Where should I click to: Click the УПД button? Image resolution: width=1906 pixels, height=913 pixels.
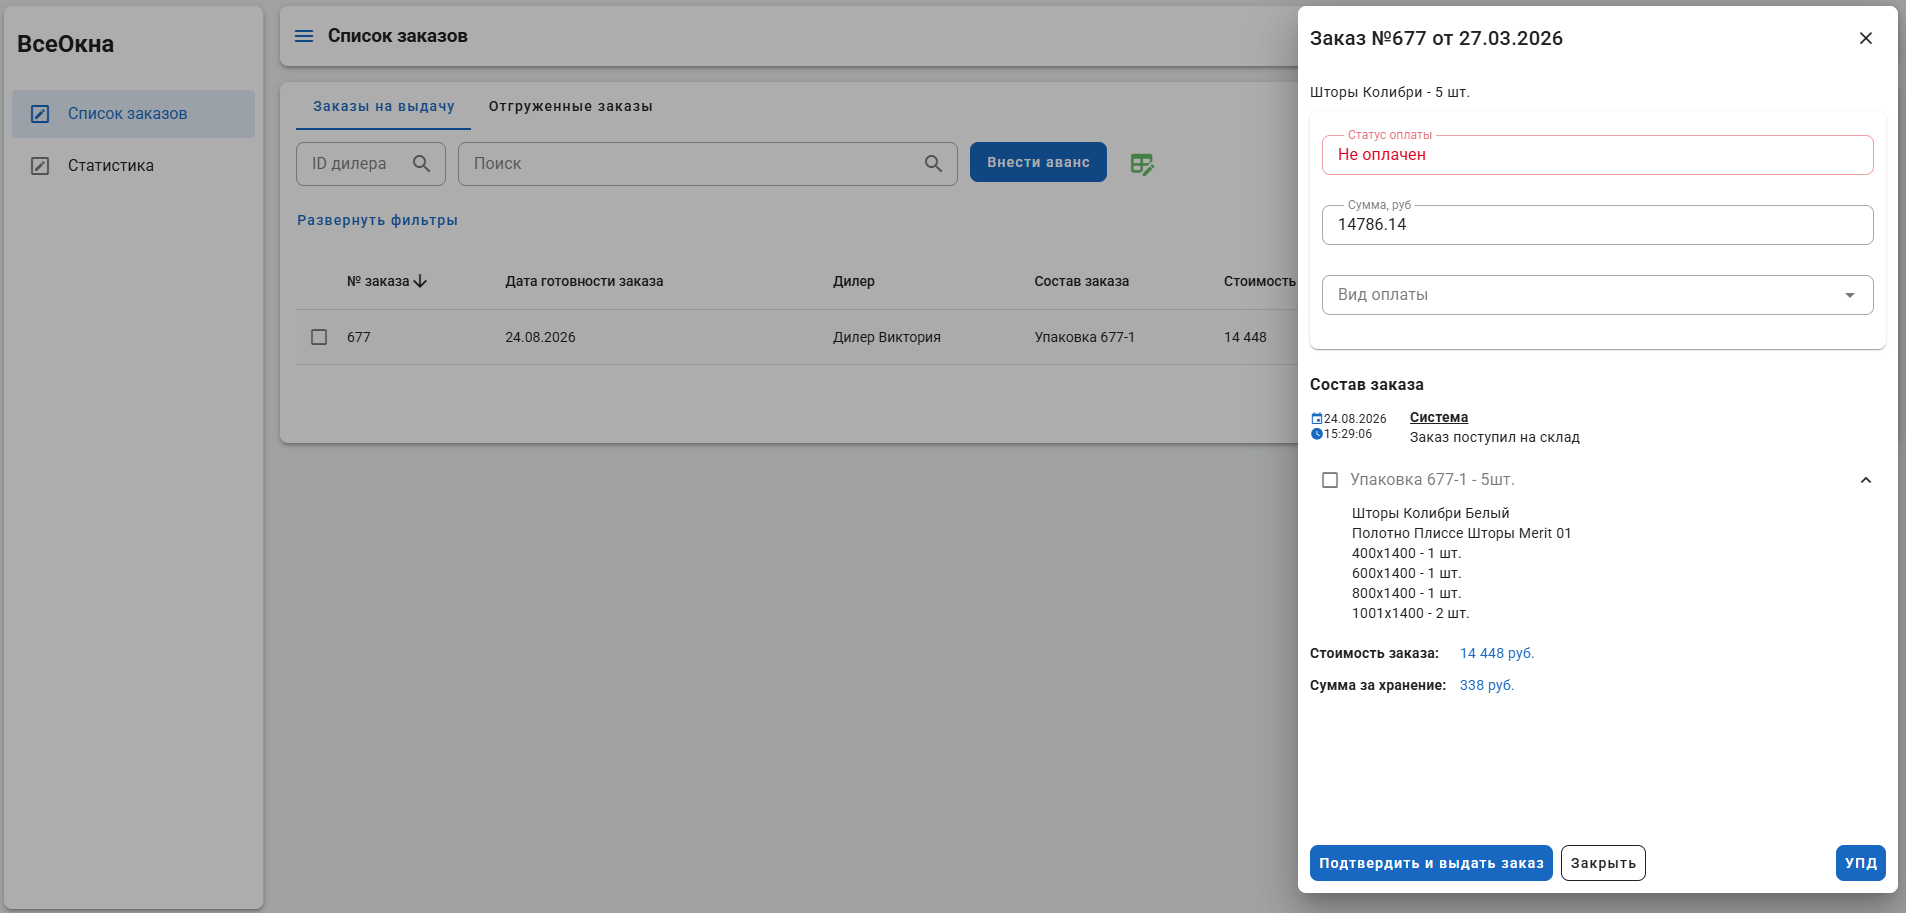[1861, 863]
